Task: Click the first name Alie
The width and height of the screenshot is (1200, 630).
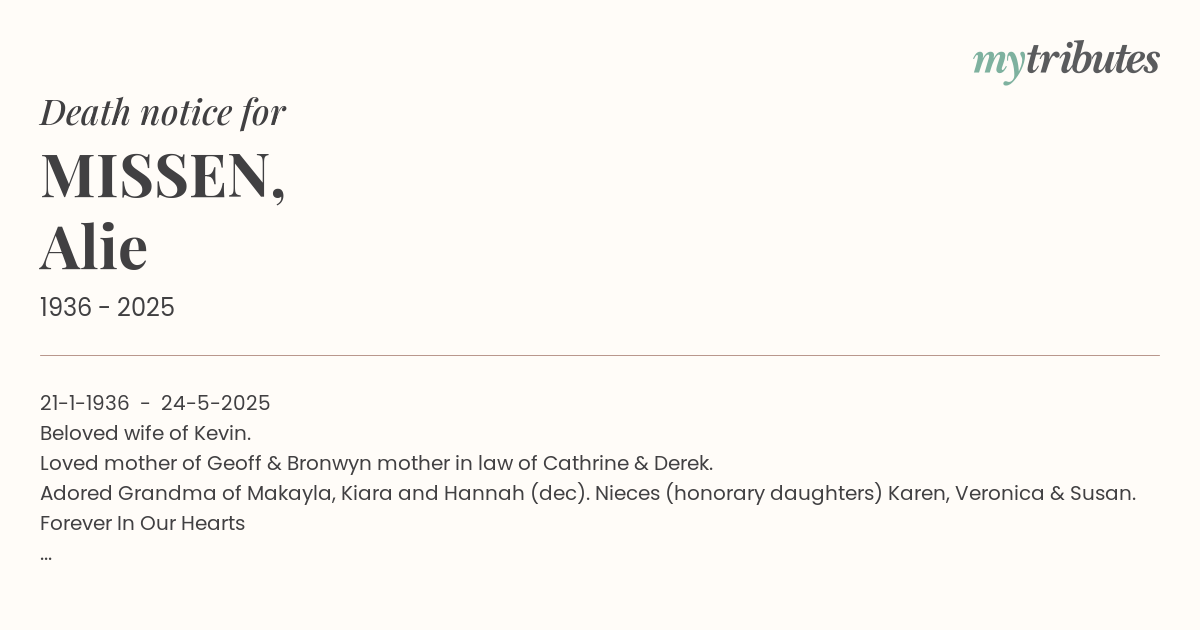Action: pos(94,247)
